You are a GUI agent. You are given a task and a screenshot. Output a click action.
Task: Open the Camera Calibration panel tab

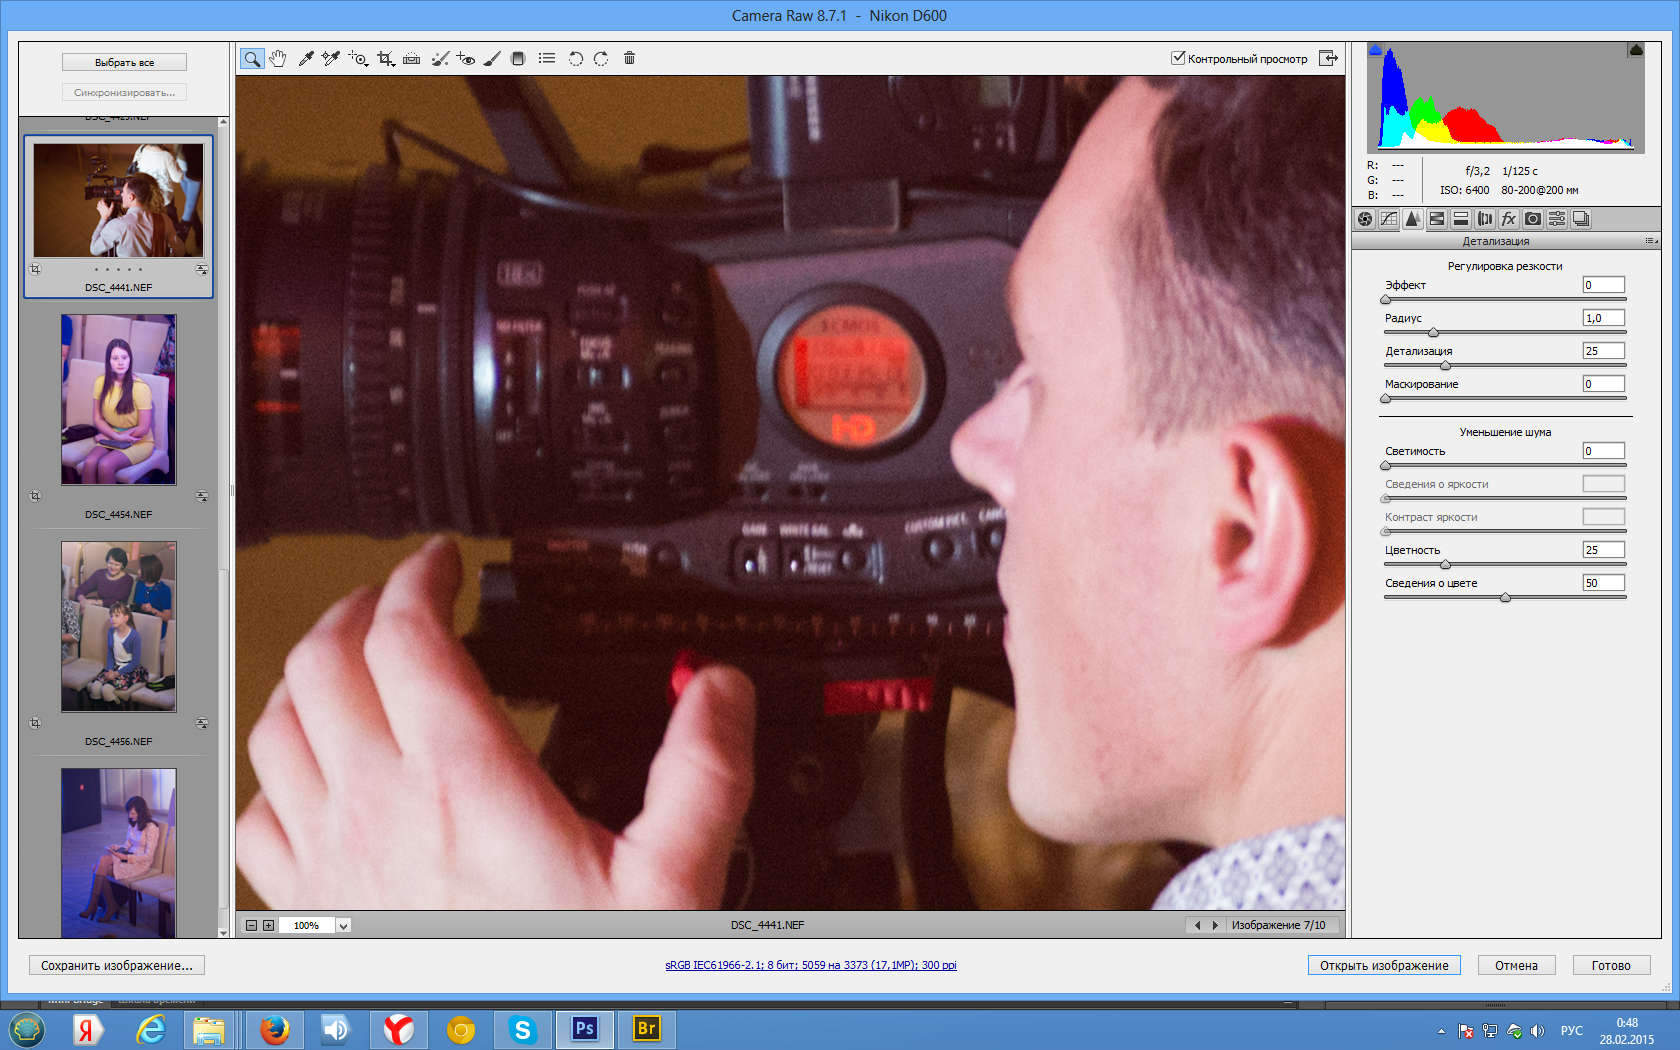[1533, 219]
